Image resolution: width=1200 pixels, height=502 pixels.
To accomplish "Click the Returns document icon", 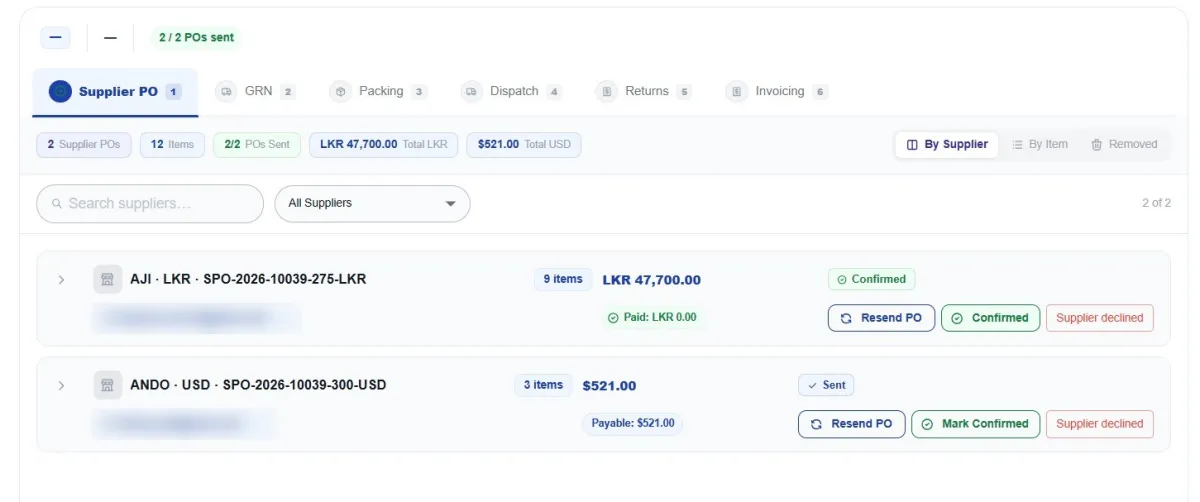I will pyautogui.click(x=606, y=91).
